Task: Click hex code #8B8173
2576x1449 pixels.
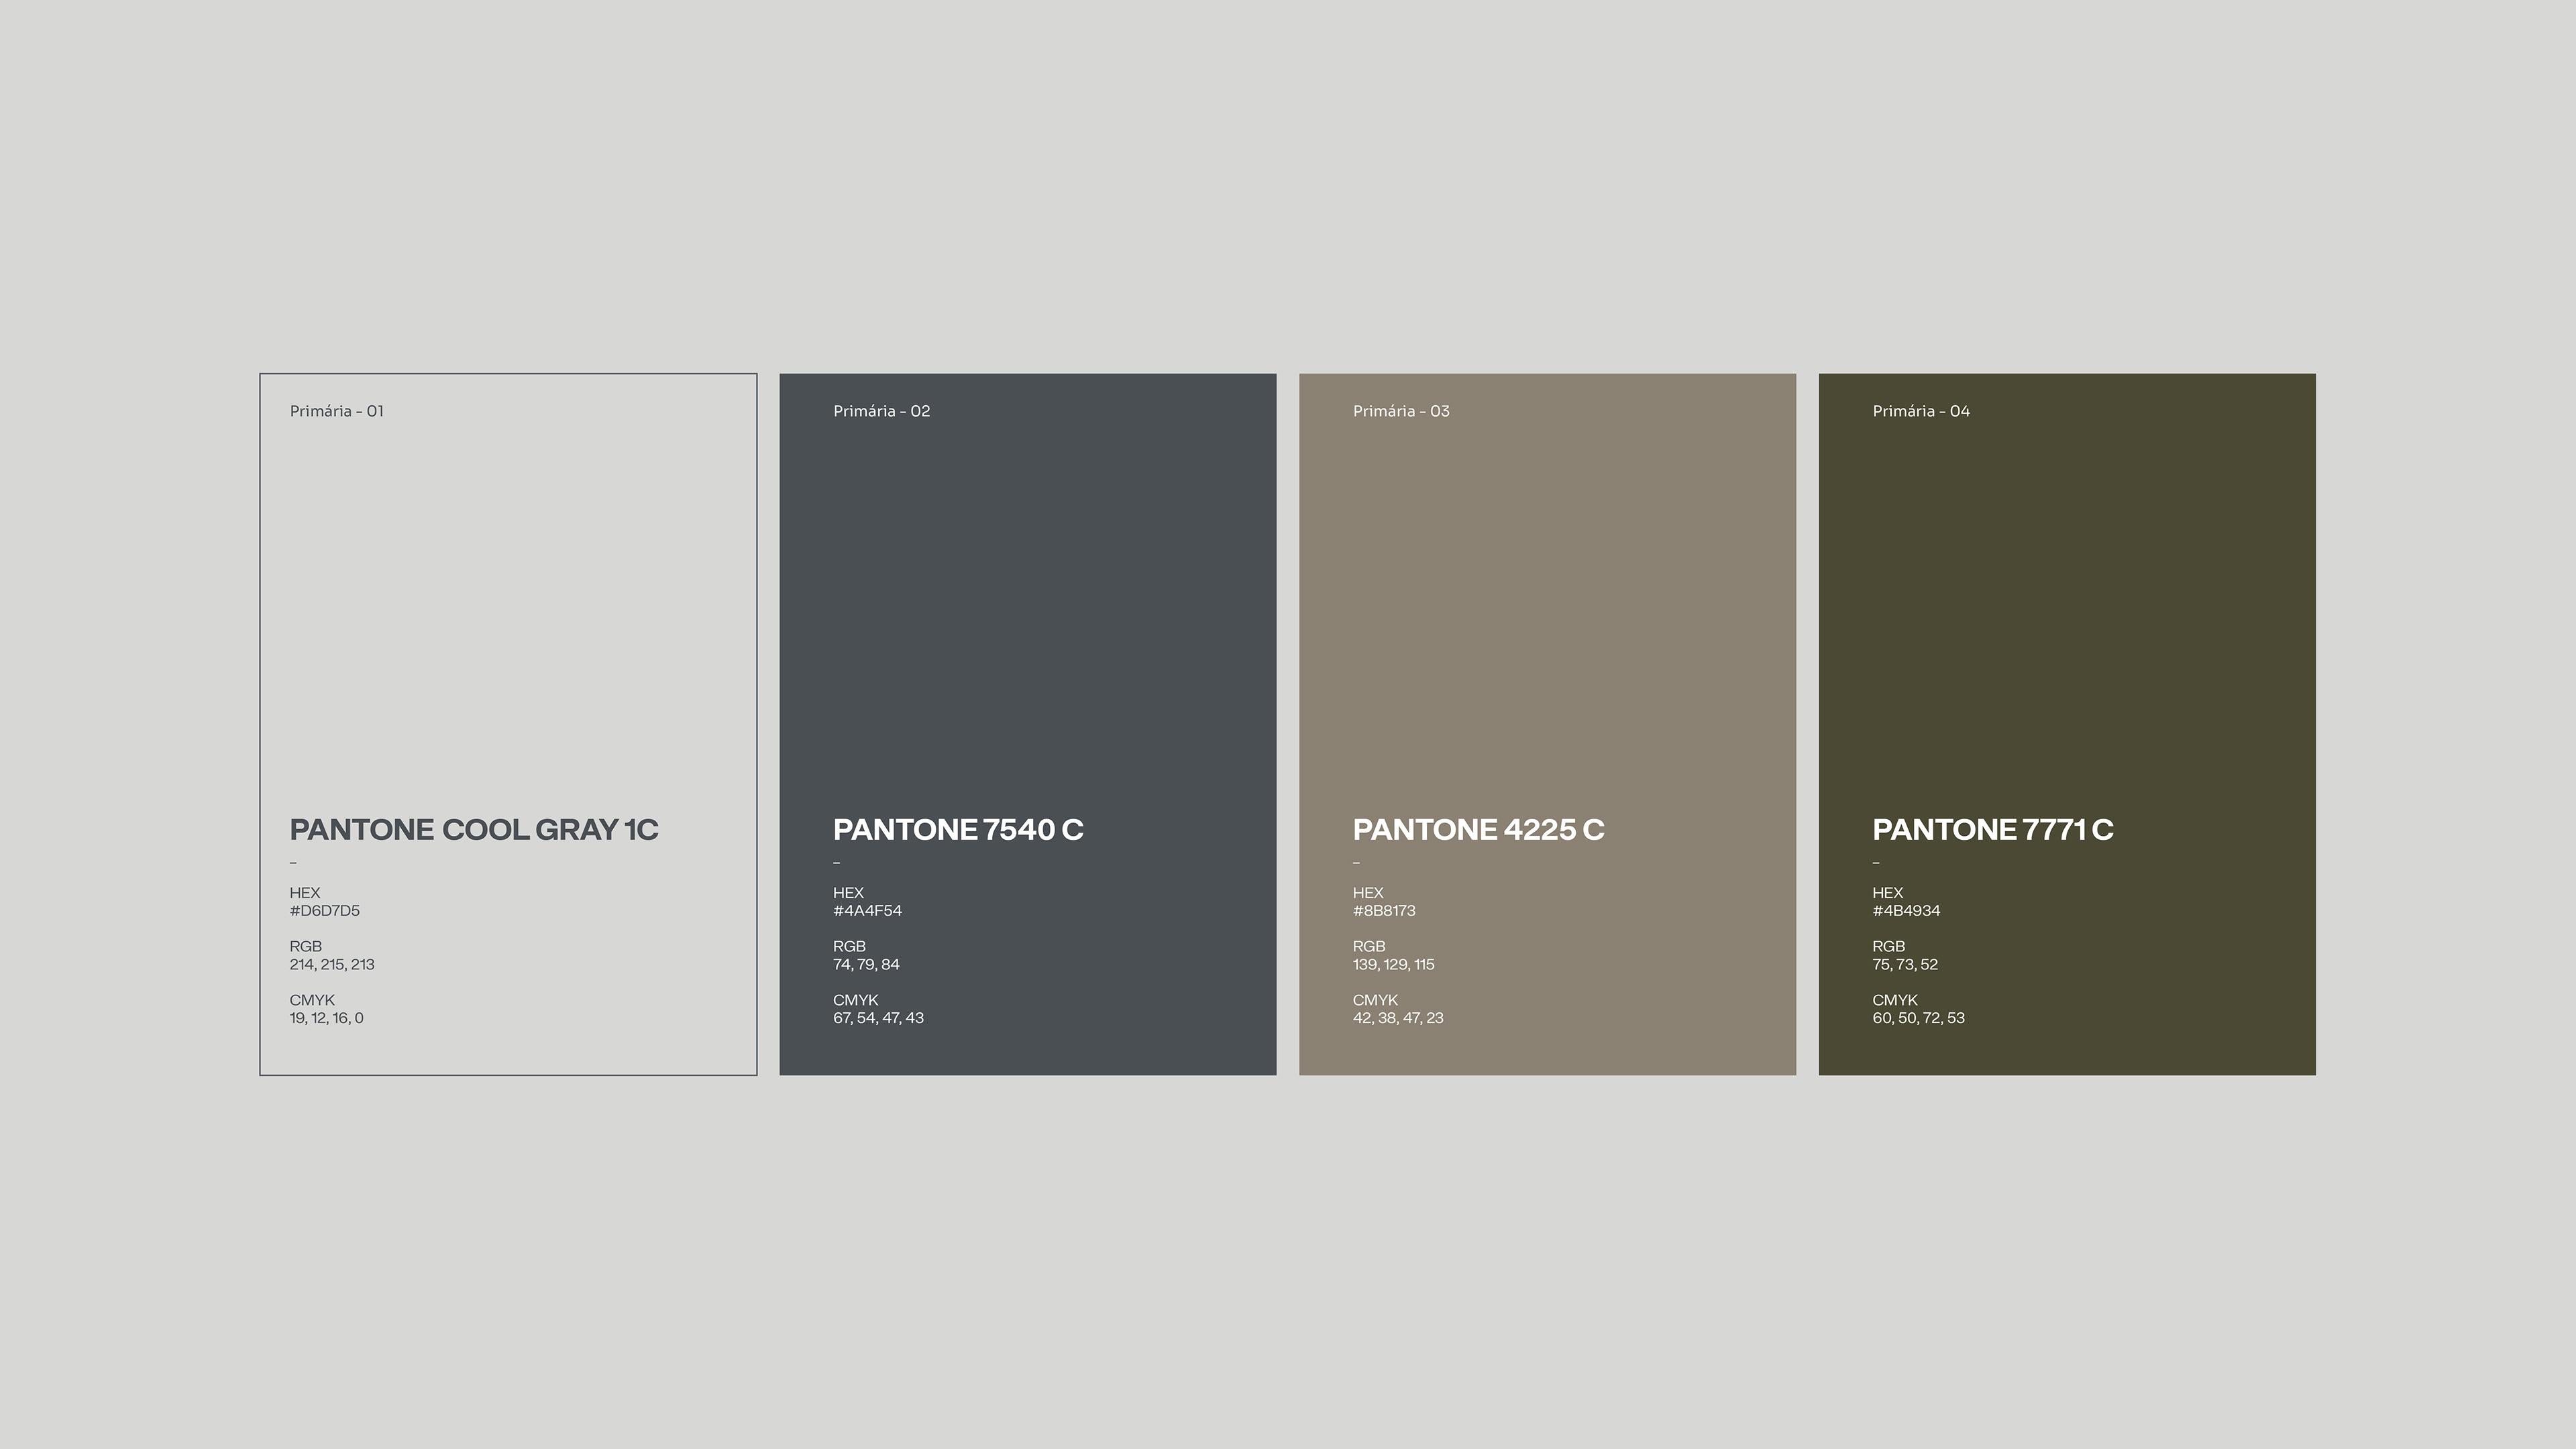Action: tap(1384, 911)
